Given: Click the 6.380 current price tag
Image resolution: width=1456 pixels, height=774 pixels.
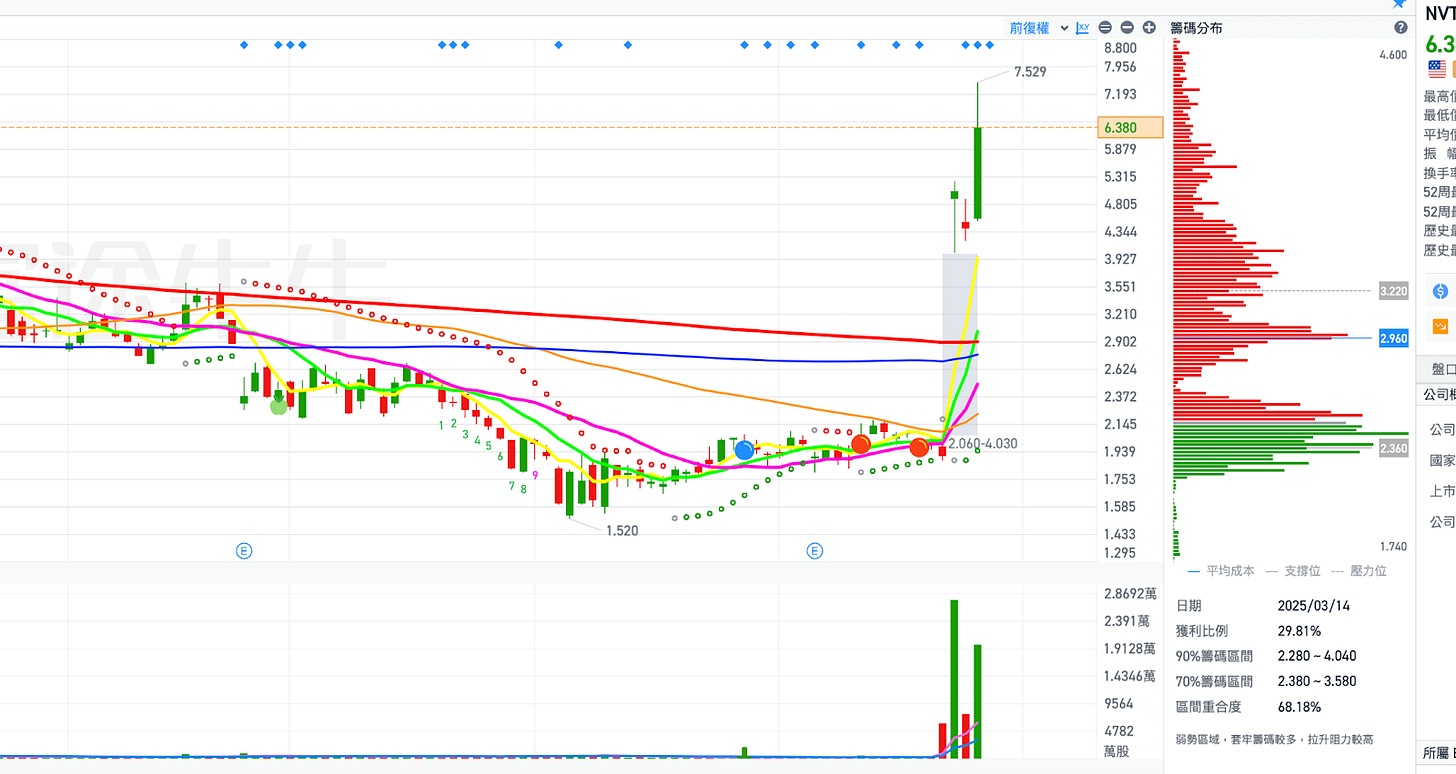Looking at the screenshot, I should (x=1130, y=127).
